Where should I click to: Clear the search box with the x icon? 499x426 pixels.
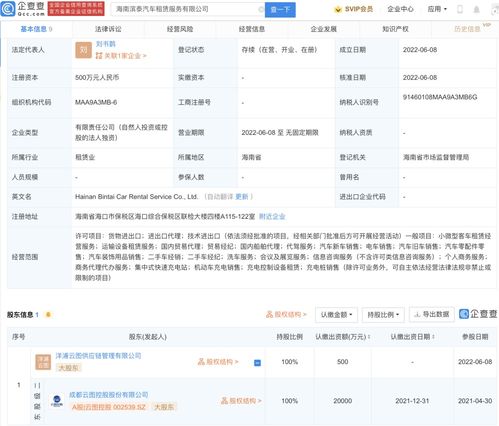261,10
